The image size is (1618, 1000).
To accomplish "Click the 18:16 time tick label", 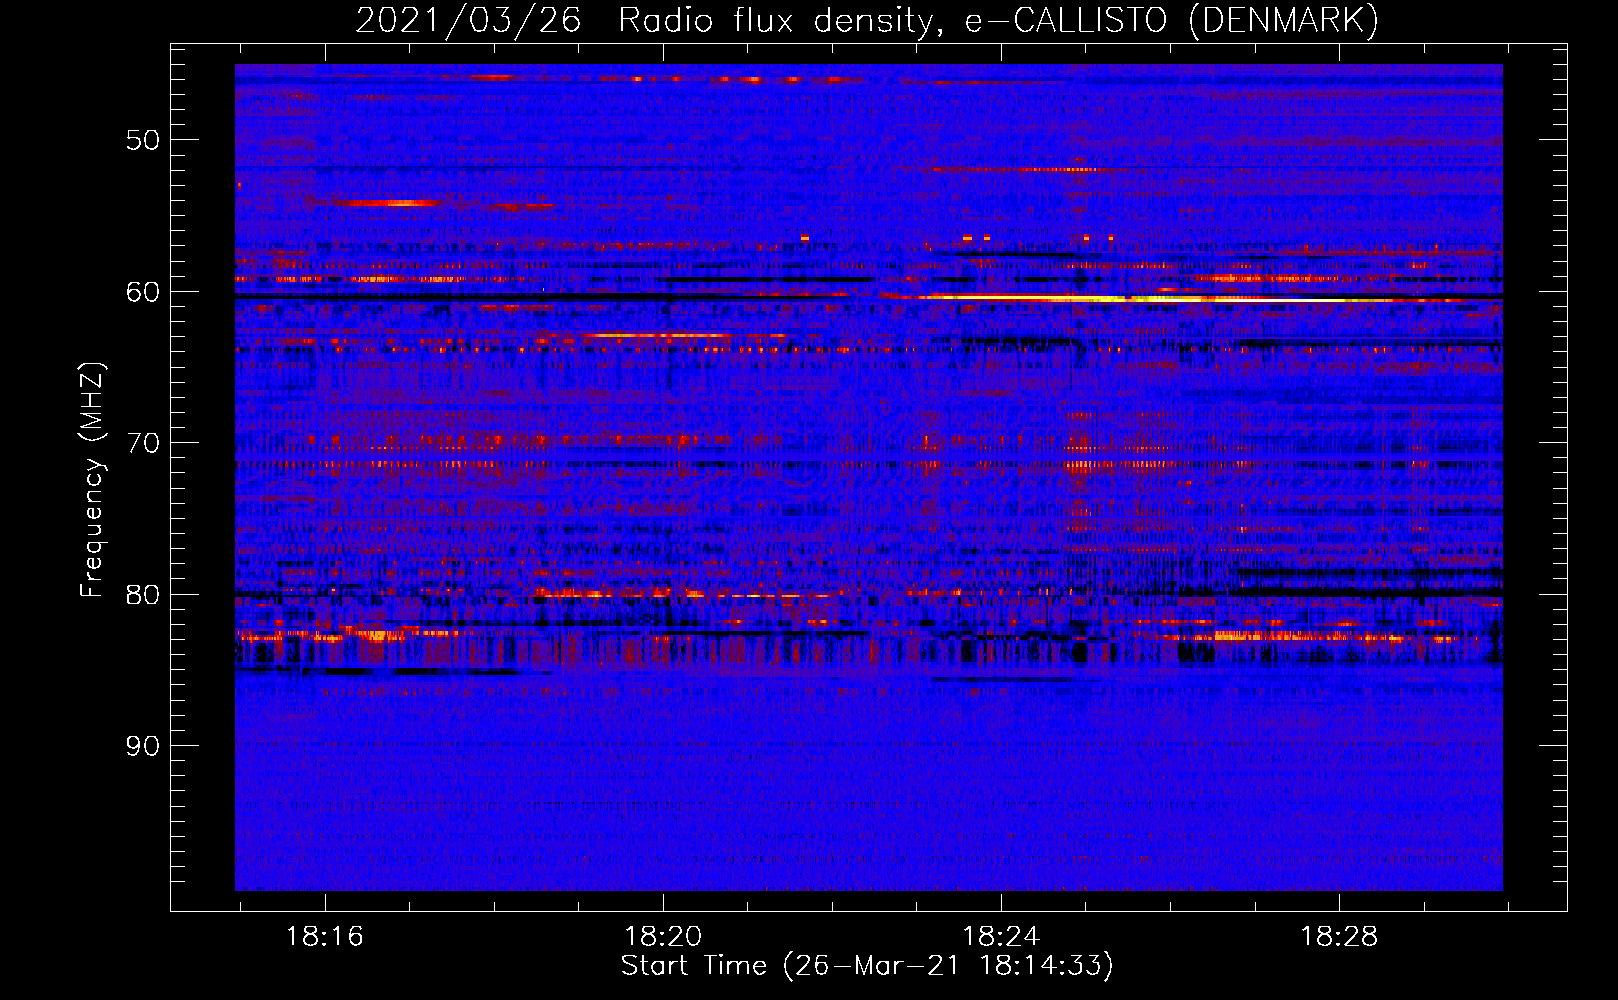I will (x=325, y=937).
